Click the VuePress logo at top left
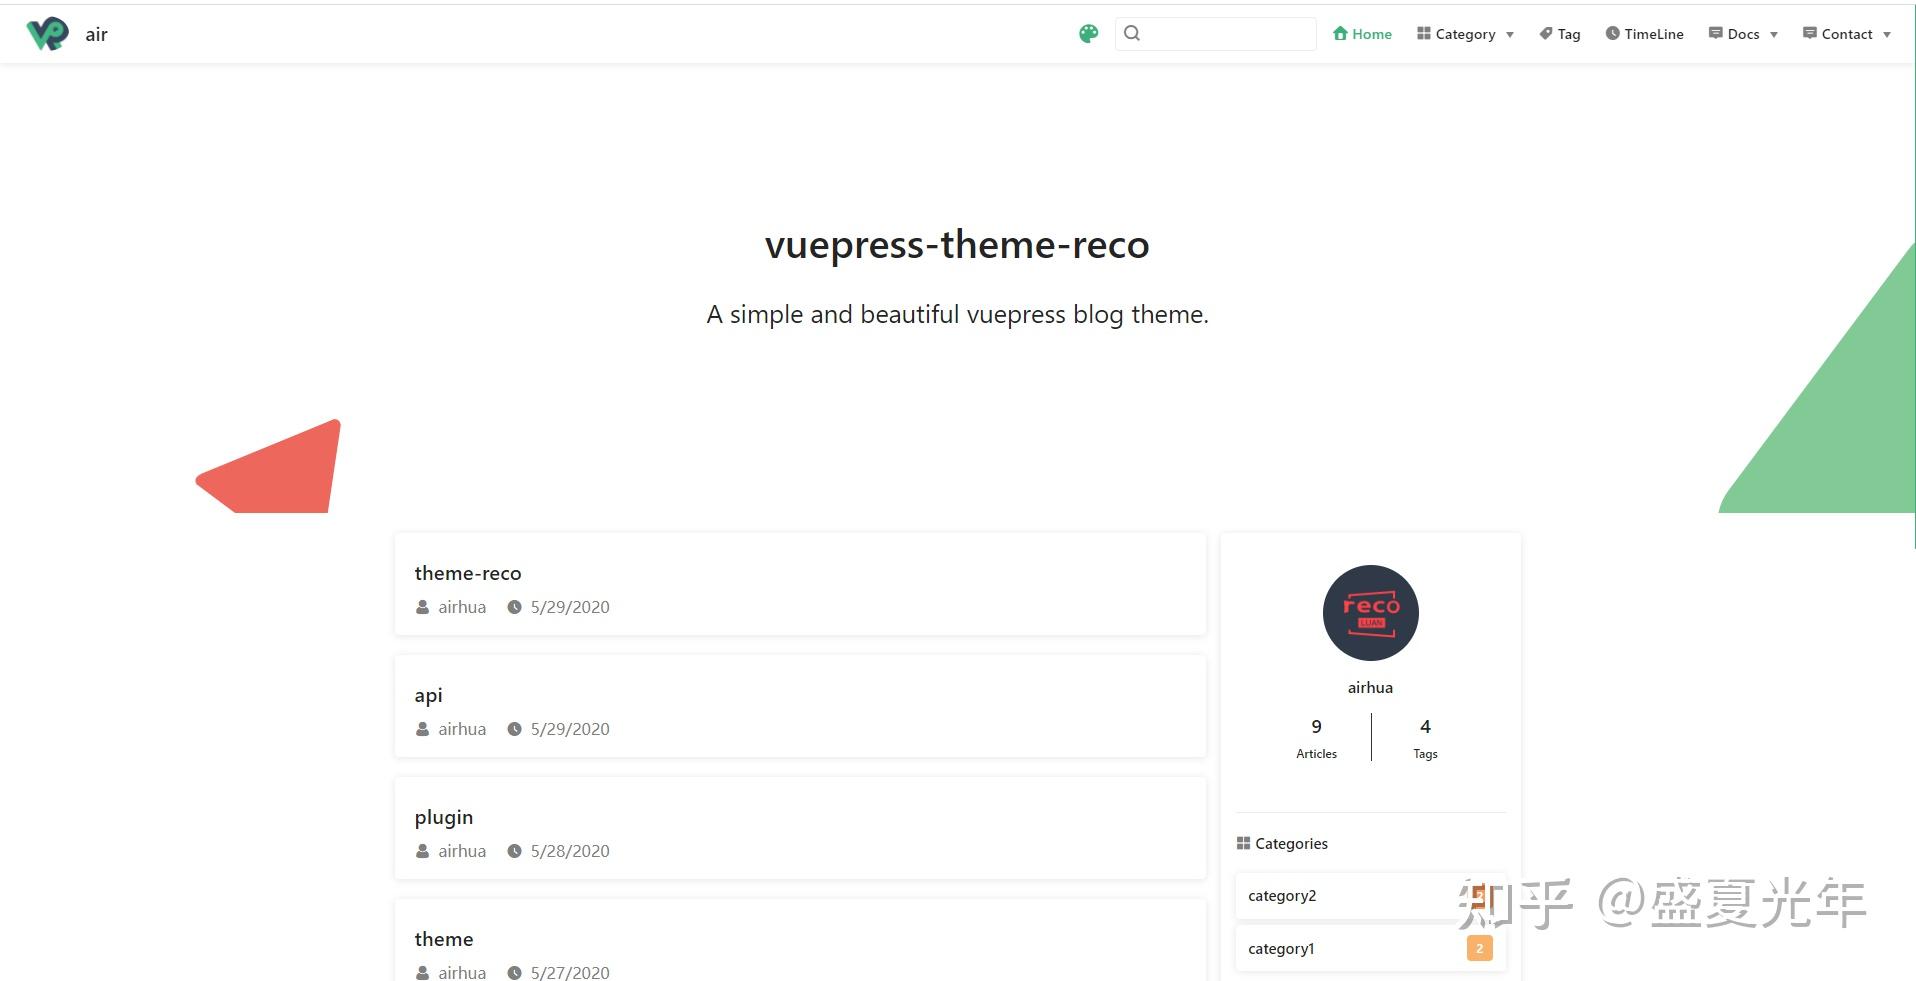Screen dimensions: 1916x981 pyautogui.click(x=48, y=33)
